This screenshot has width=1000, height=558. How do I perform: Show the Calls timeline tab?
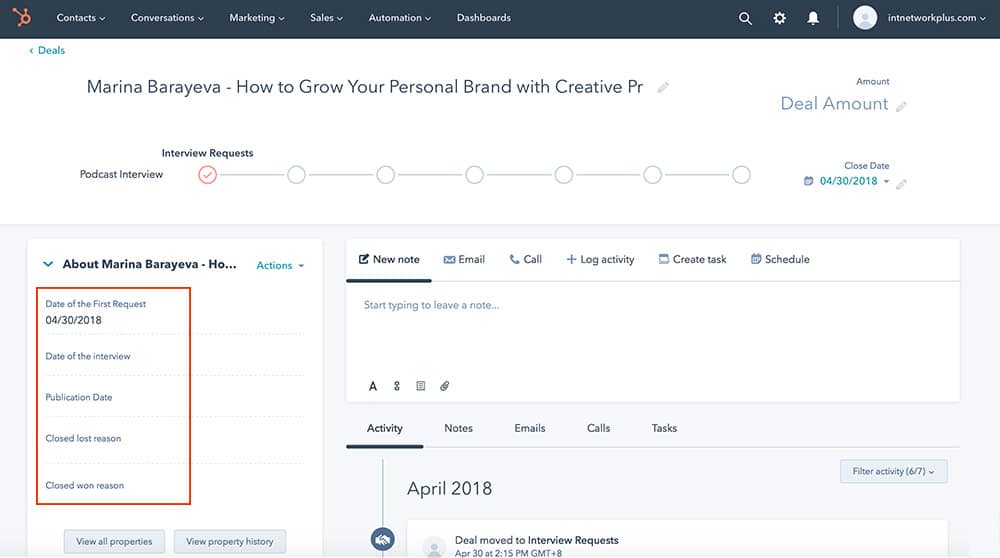click(598, 429)
